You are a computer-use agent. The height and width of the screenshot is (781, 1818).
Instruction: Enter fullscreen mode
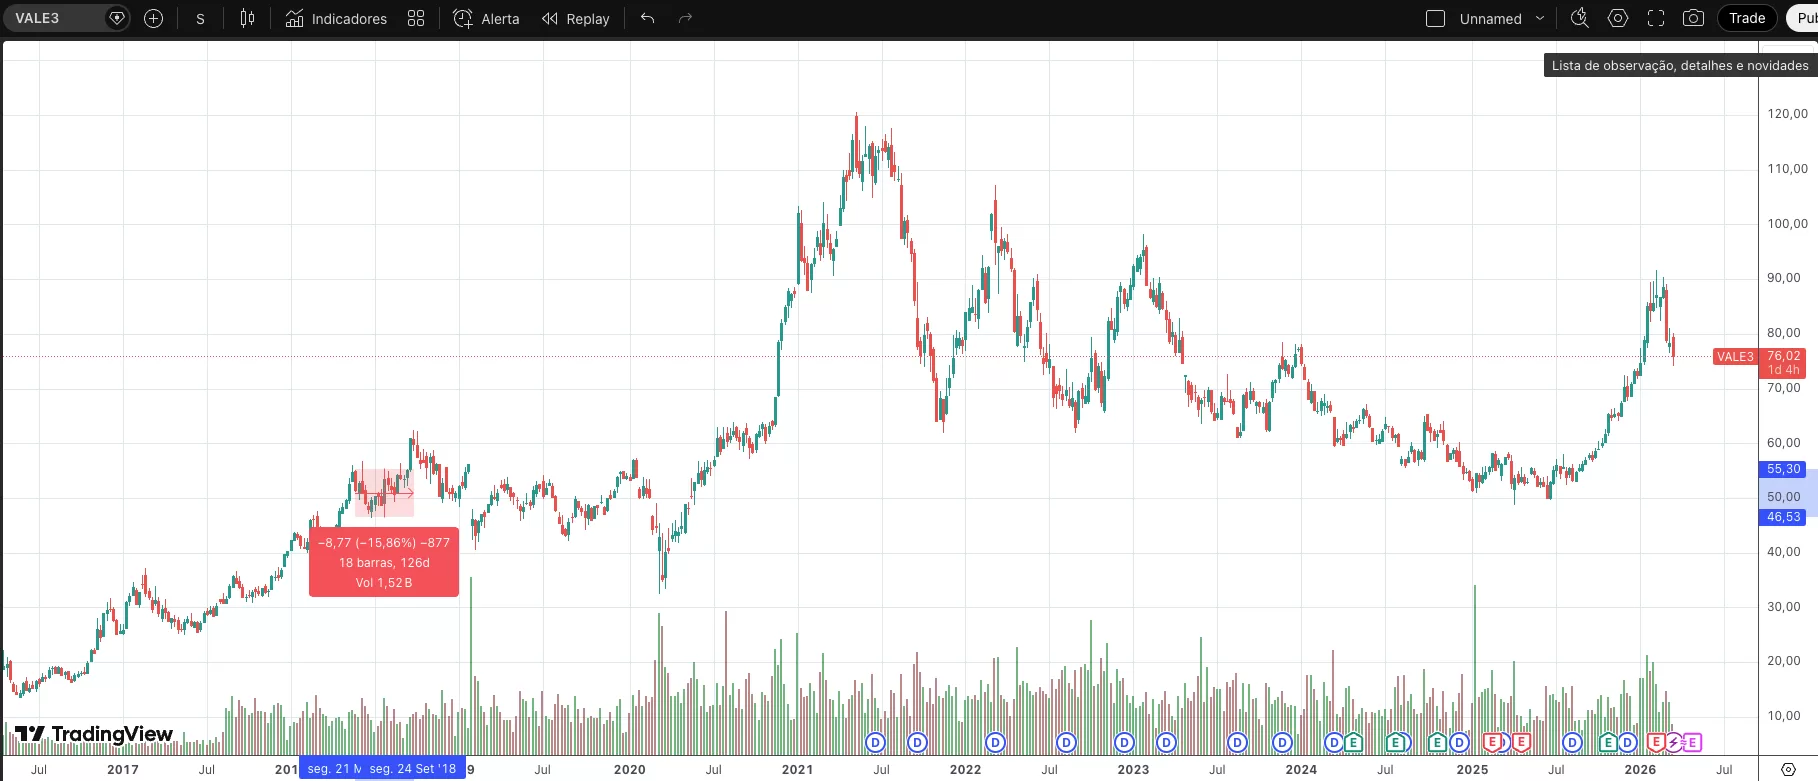[x=1656, y=18]
